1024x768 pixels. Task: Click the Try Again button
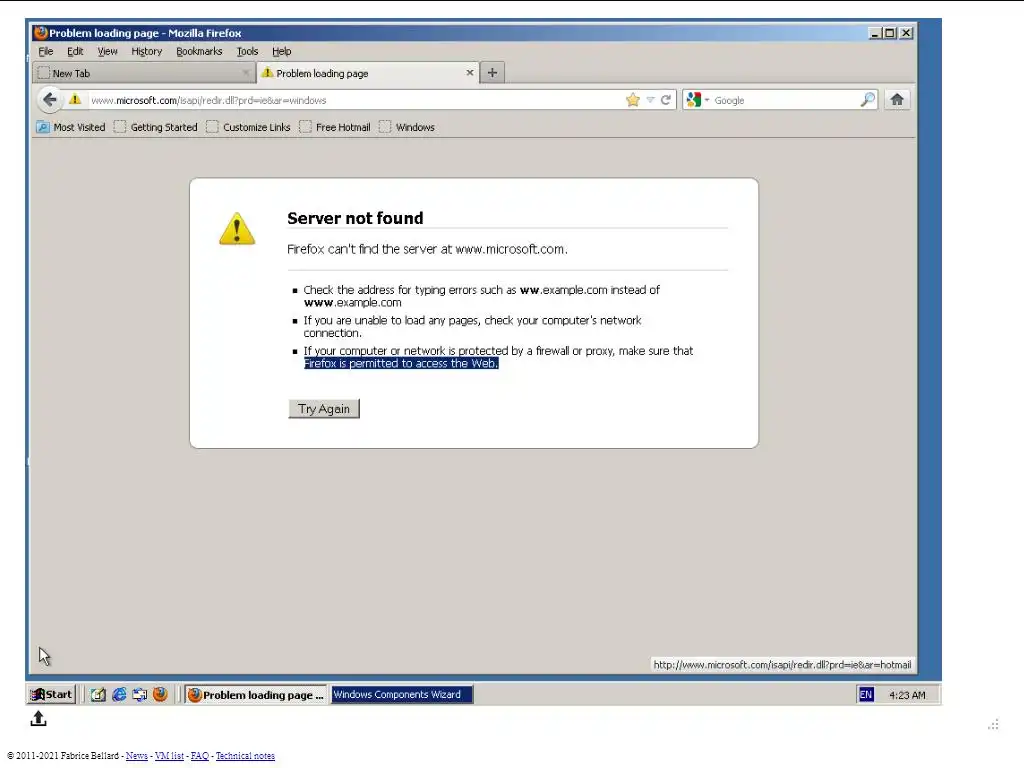pyautogui.click(x=324, y=409)
